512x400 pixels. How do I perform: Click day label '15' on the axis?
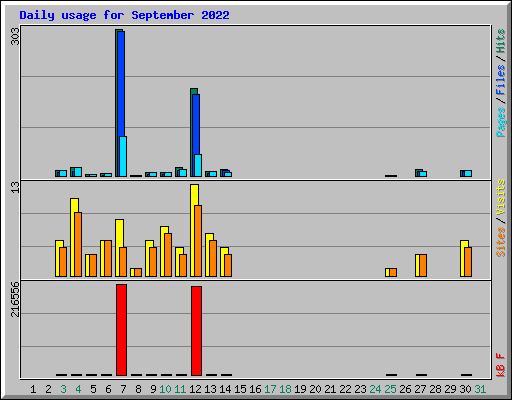coord(240,389)
